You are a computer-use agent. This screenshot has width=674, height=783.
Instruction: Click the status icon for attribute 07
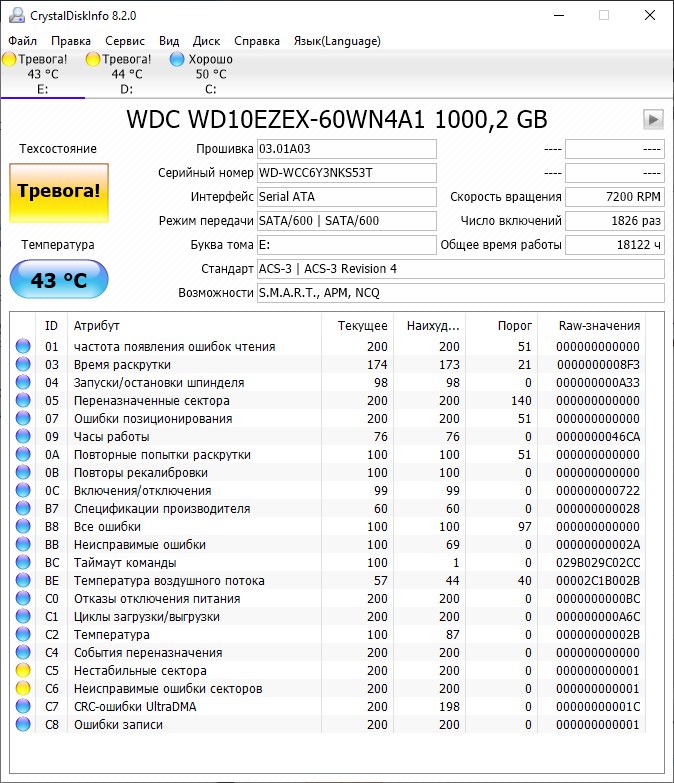tap(23, 418)
